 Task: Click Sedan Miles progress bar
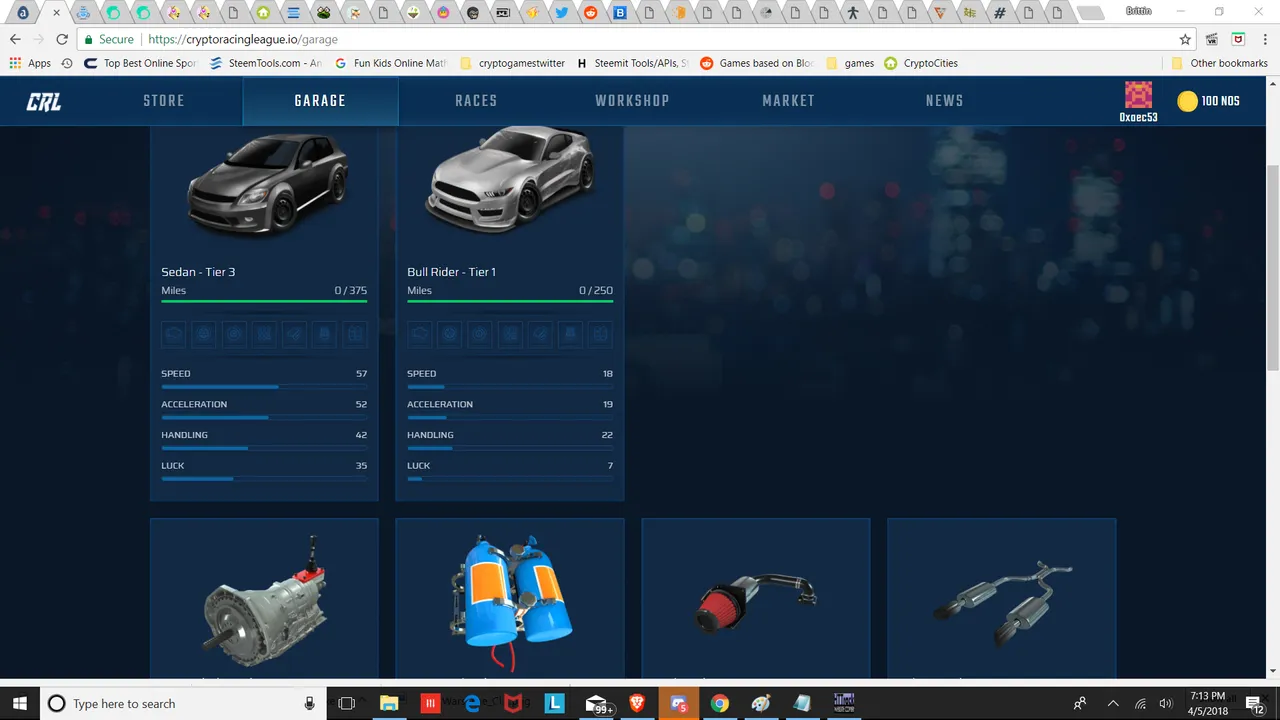pos(264,300)
